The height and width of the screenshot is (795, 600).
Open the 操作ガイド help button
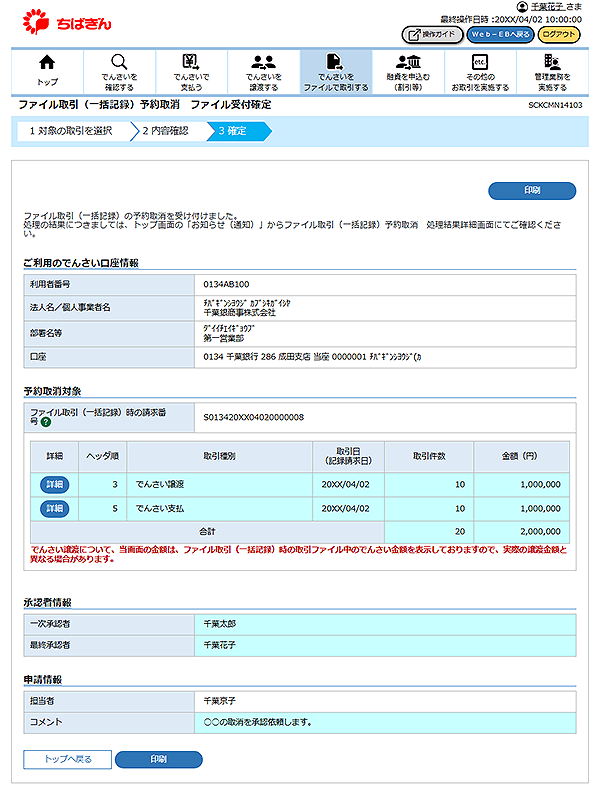pos(432,34)
